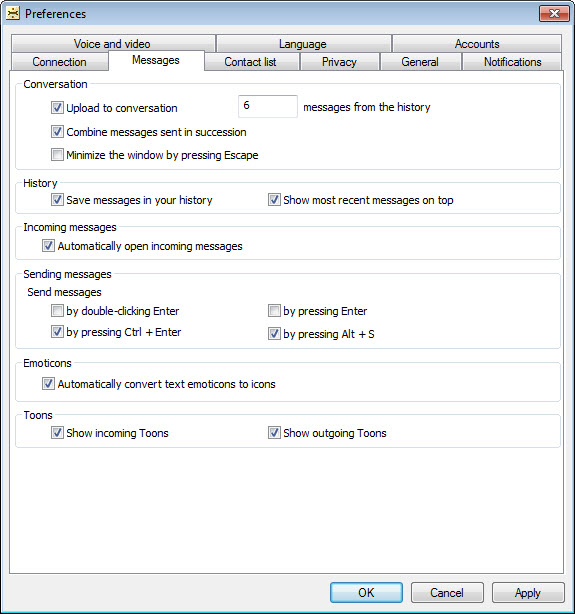Enable sending by double-clicking Enter
This screenshot has height=614, width=575.
57,311
